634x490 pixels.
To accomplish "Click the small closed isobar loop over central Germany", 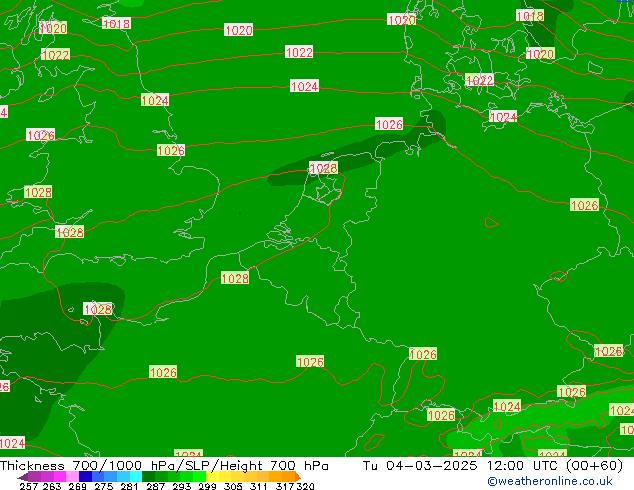I will pyautogui.click(x=491, y=222).
